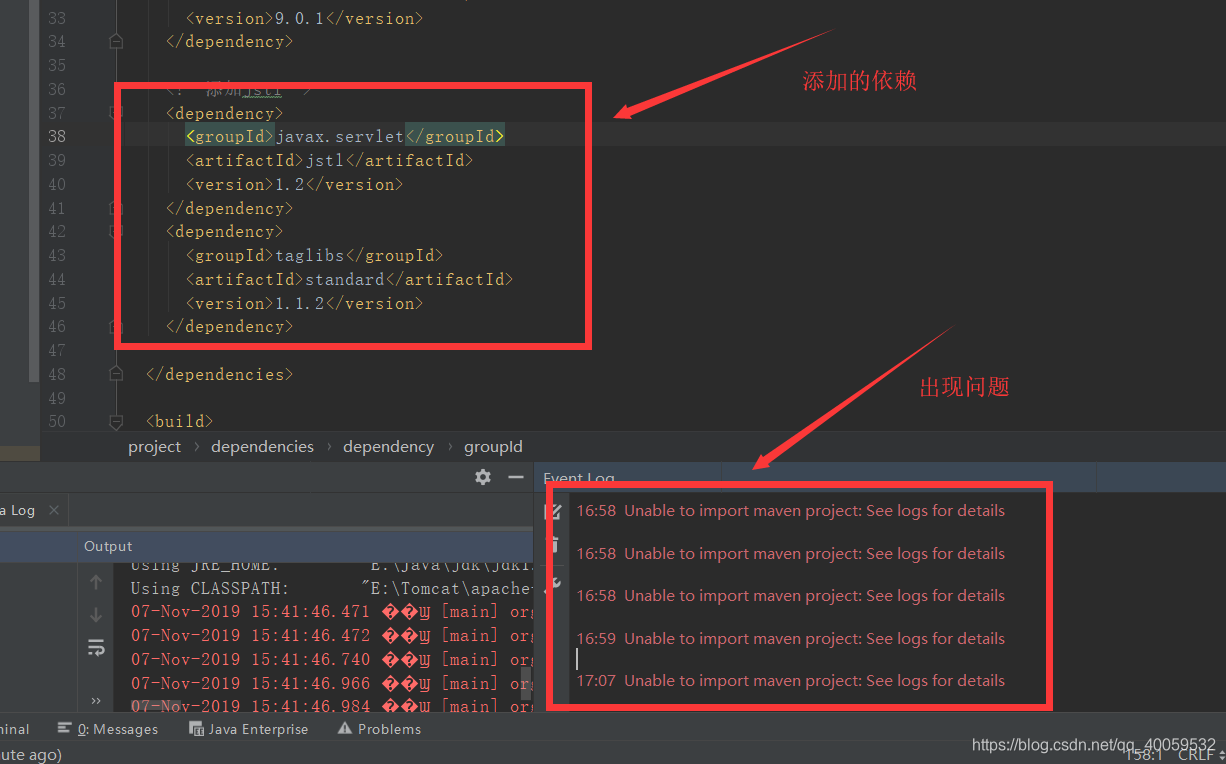Image resolution: width=1226 pixels, height=764 pixels.
Task: Click the <build> tag on line 50
Action: point(179,422)
